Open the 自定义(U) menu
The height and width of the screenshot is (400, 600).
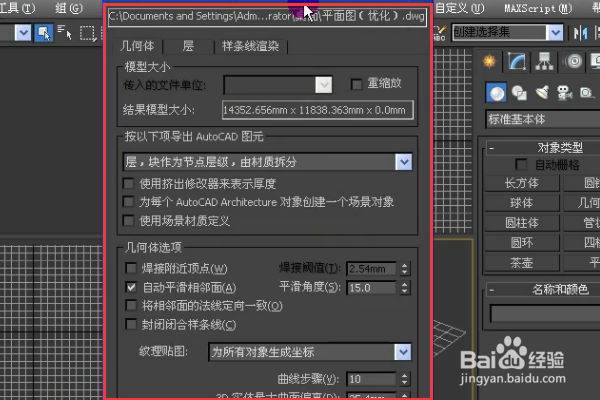click(x=460, y=8)
